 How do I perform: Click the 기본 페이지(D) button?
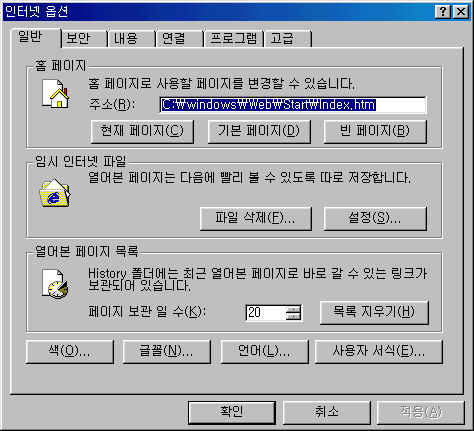click(x=259, y=131)
